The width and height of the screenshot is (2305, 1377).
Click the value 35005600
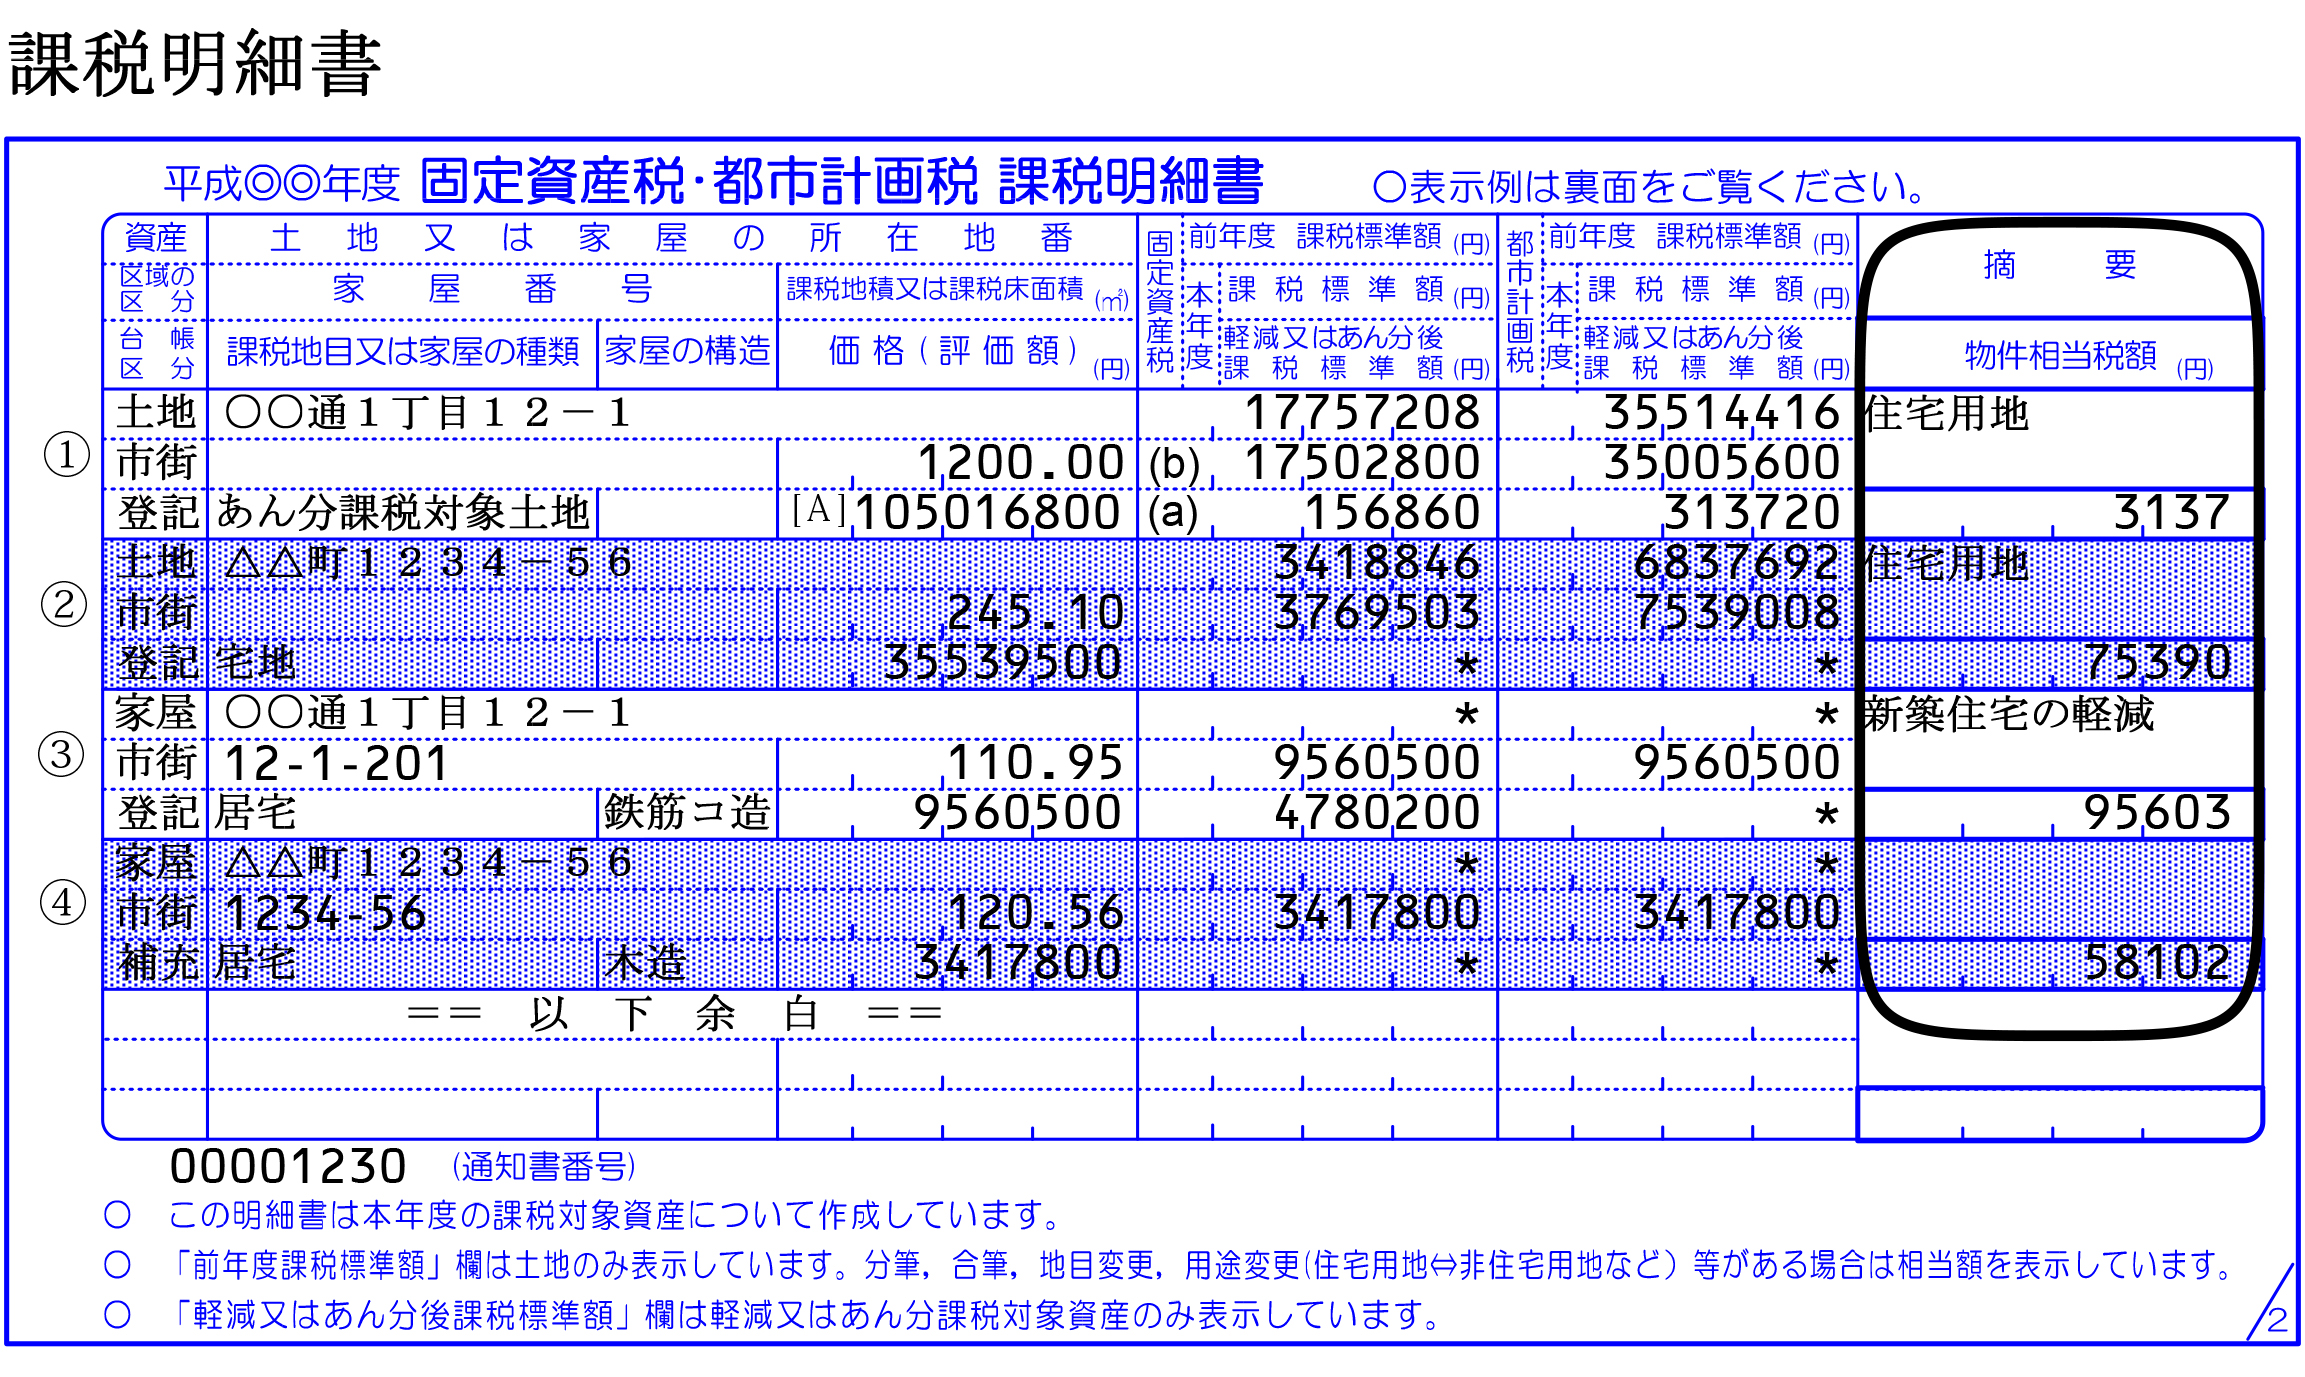1722,463
